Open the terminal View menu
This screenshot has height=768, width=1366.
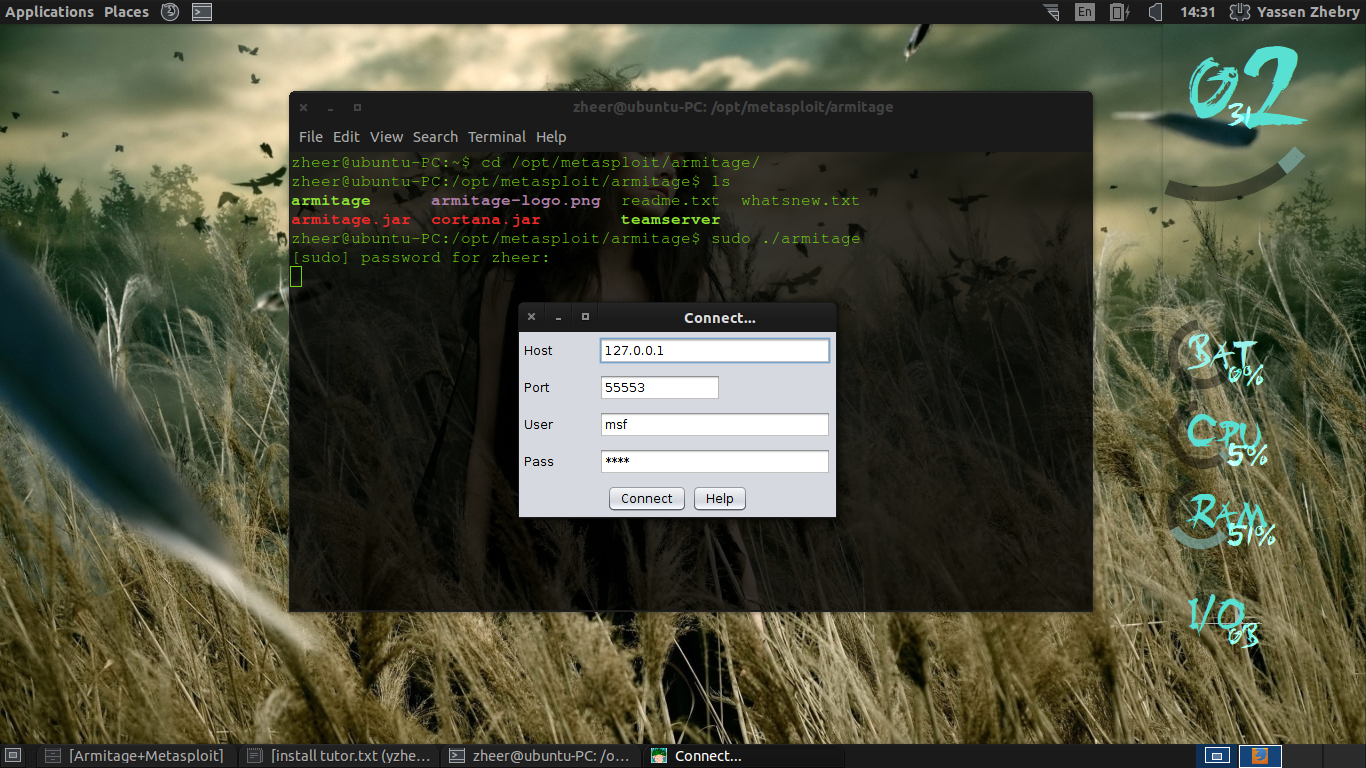click(386, 137)
